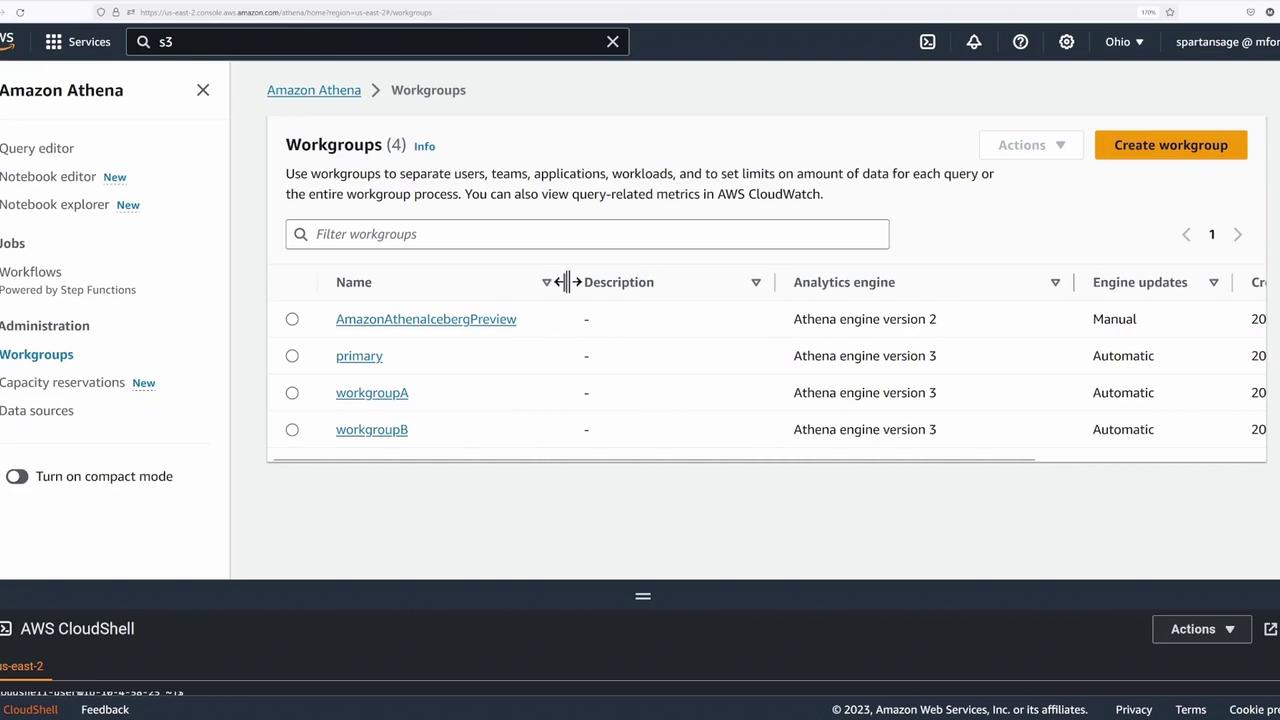Open CloudShell in a new browser tab icon
This screenshot has height=720, width=1280.
(1270, 629)
